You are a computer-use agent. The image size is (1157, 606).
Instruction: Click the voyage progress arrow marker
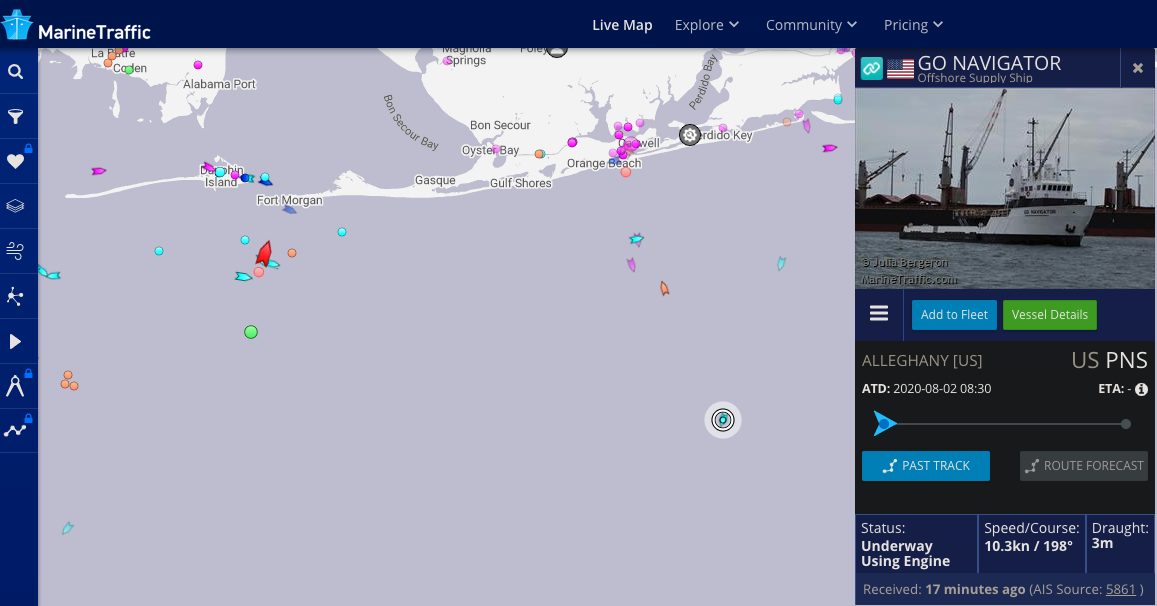[884, 424]
